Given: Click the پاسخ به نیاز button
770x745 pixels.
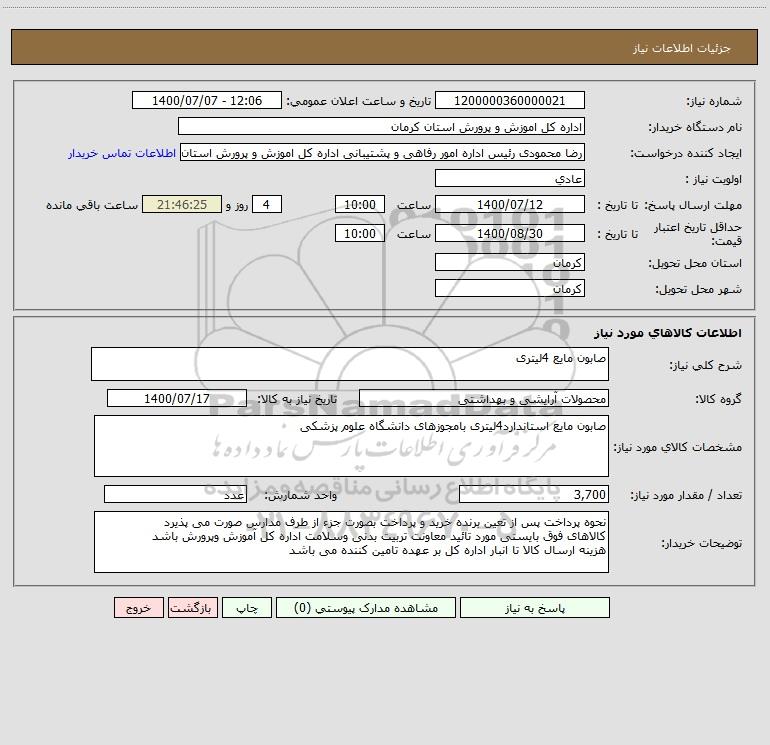Looking at the screenshot, I should pyautogui.click(x=534, y=608).
